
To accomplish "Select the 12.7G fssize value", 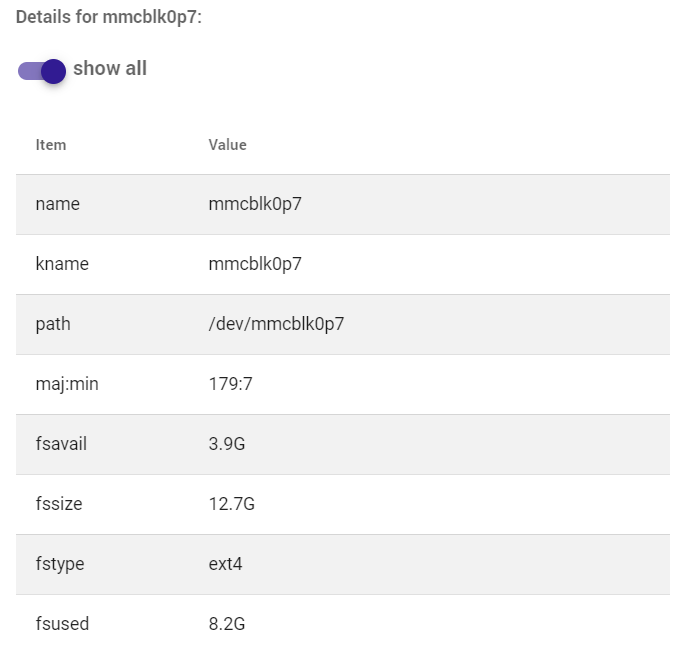I will coord(232,504).
